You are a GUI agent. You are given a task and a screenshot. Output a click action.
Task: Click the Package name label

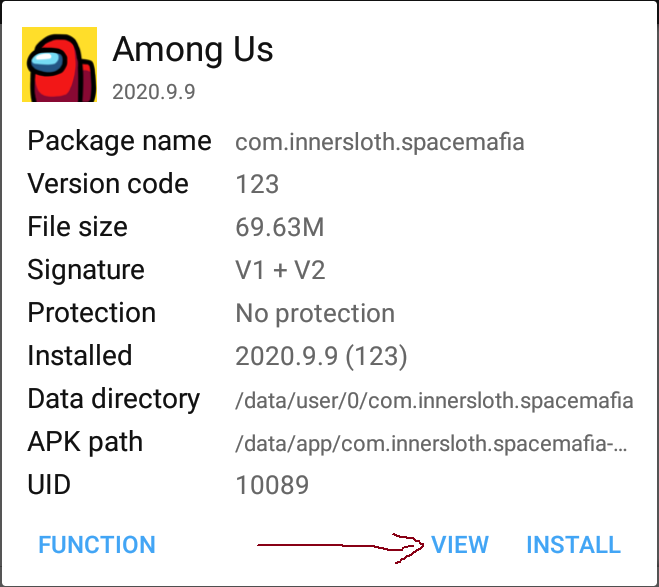click(119, 141)
